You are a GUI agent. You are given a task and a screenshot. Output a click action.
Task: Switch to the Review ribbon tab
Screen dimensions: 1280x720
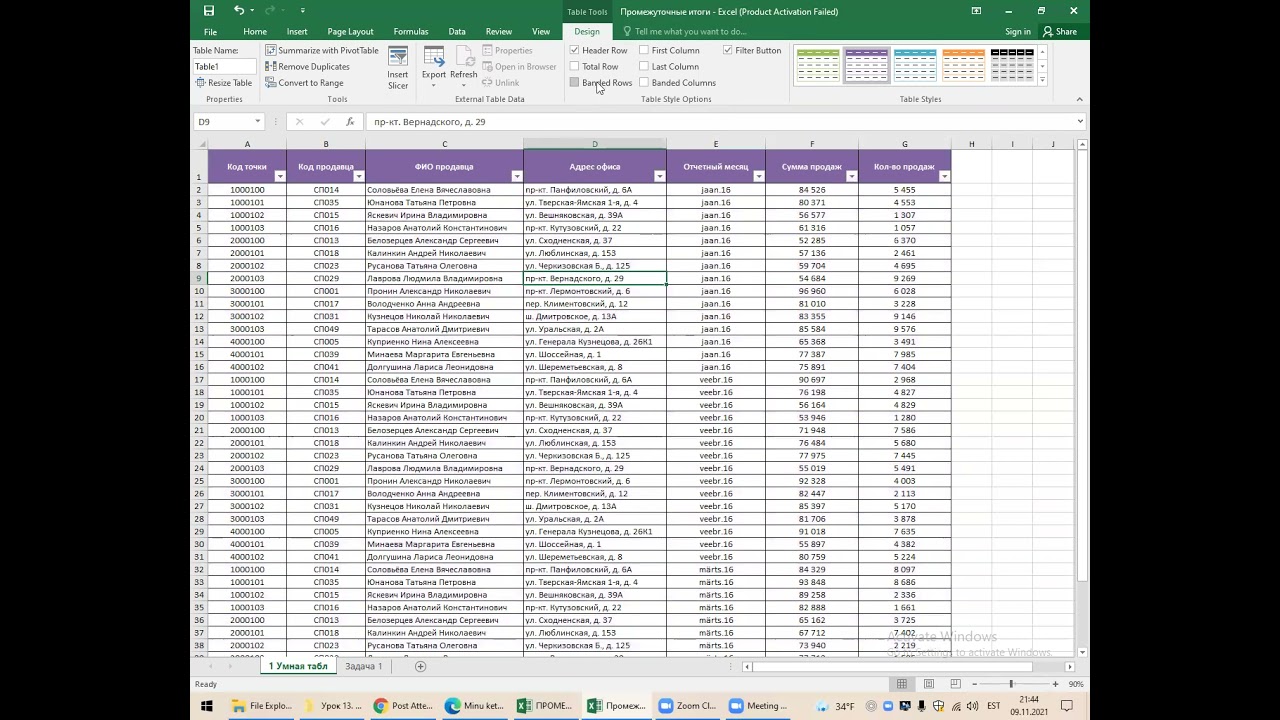(499, 32)
